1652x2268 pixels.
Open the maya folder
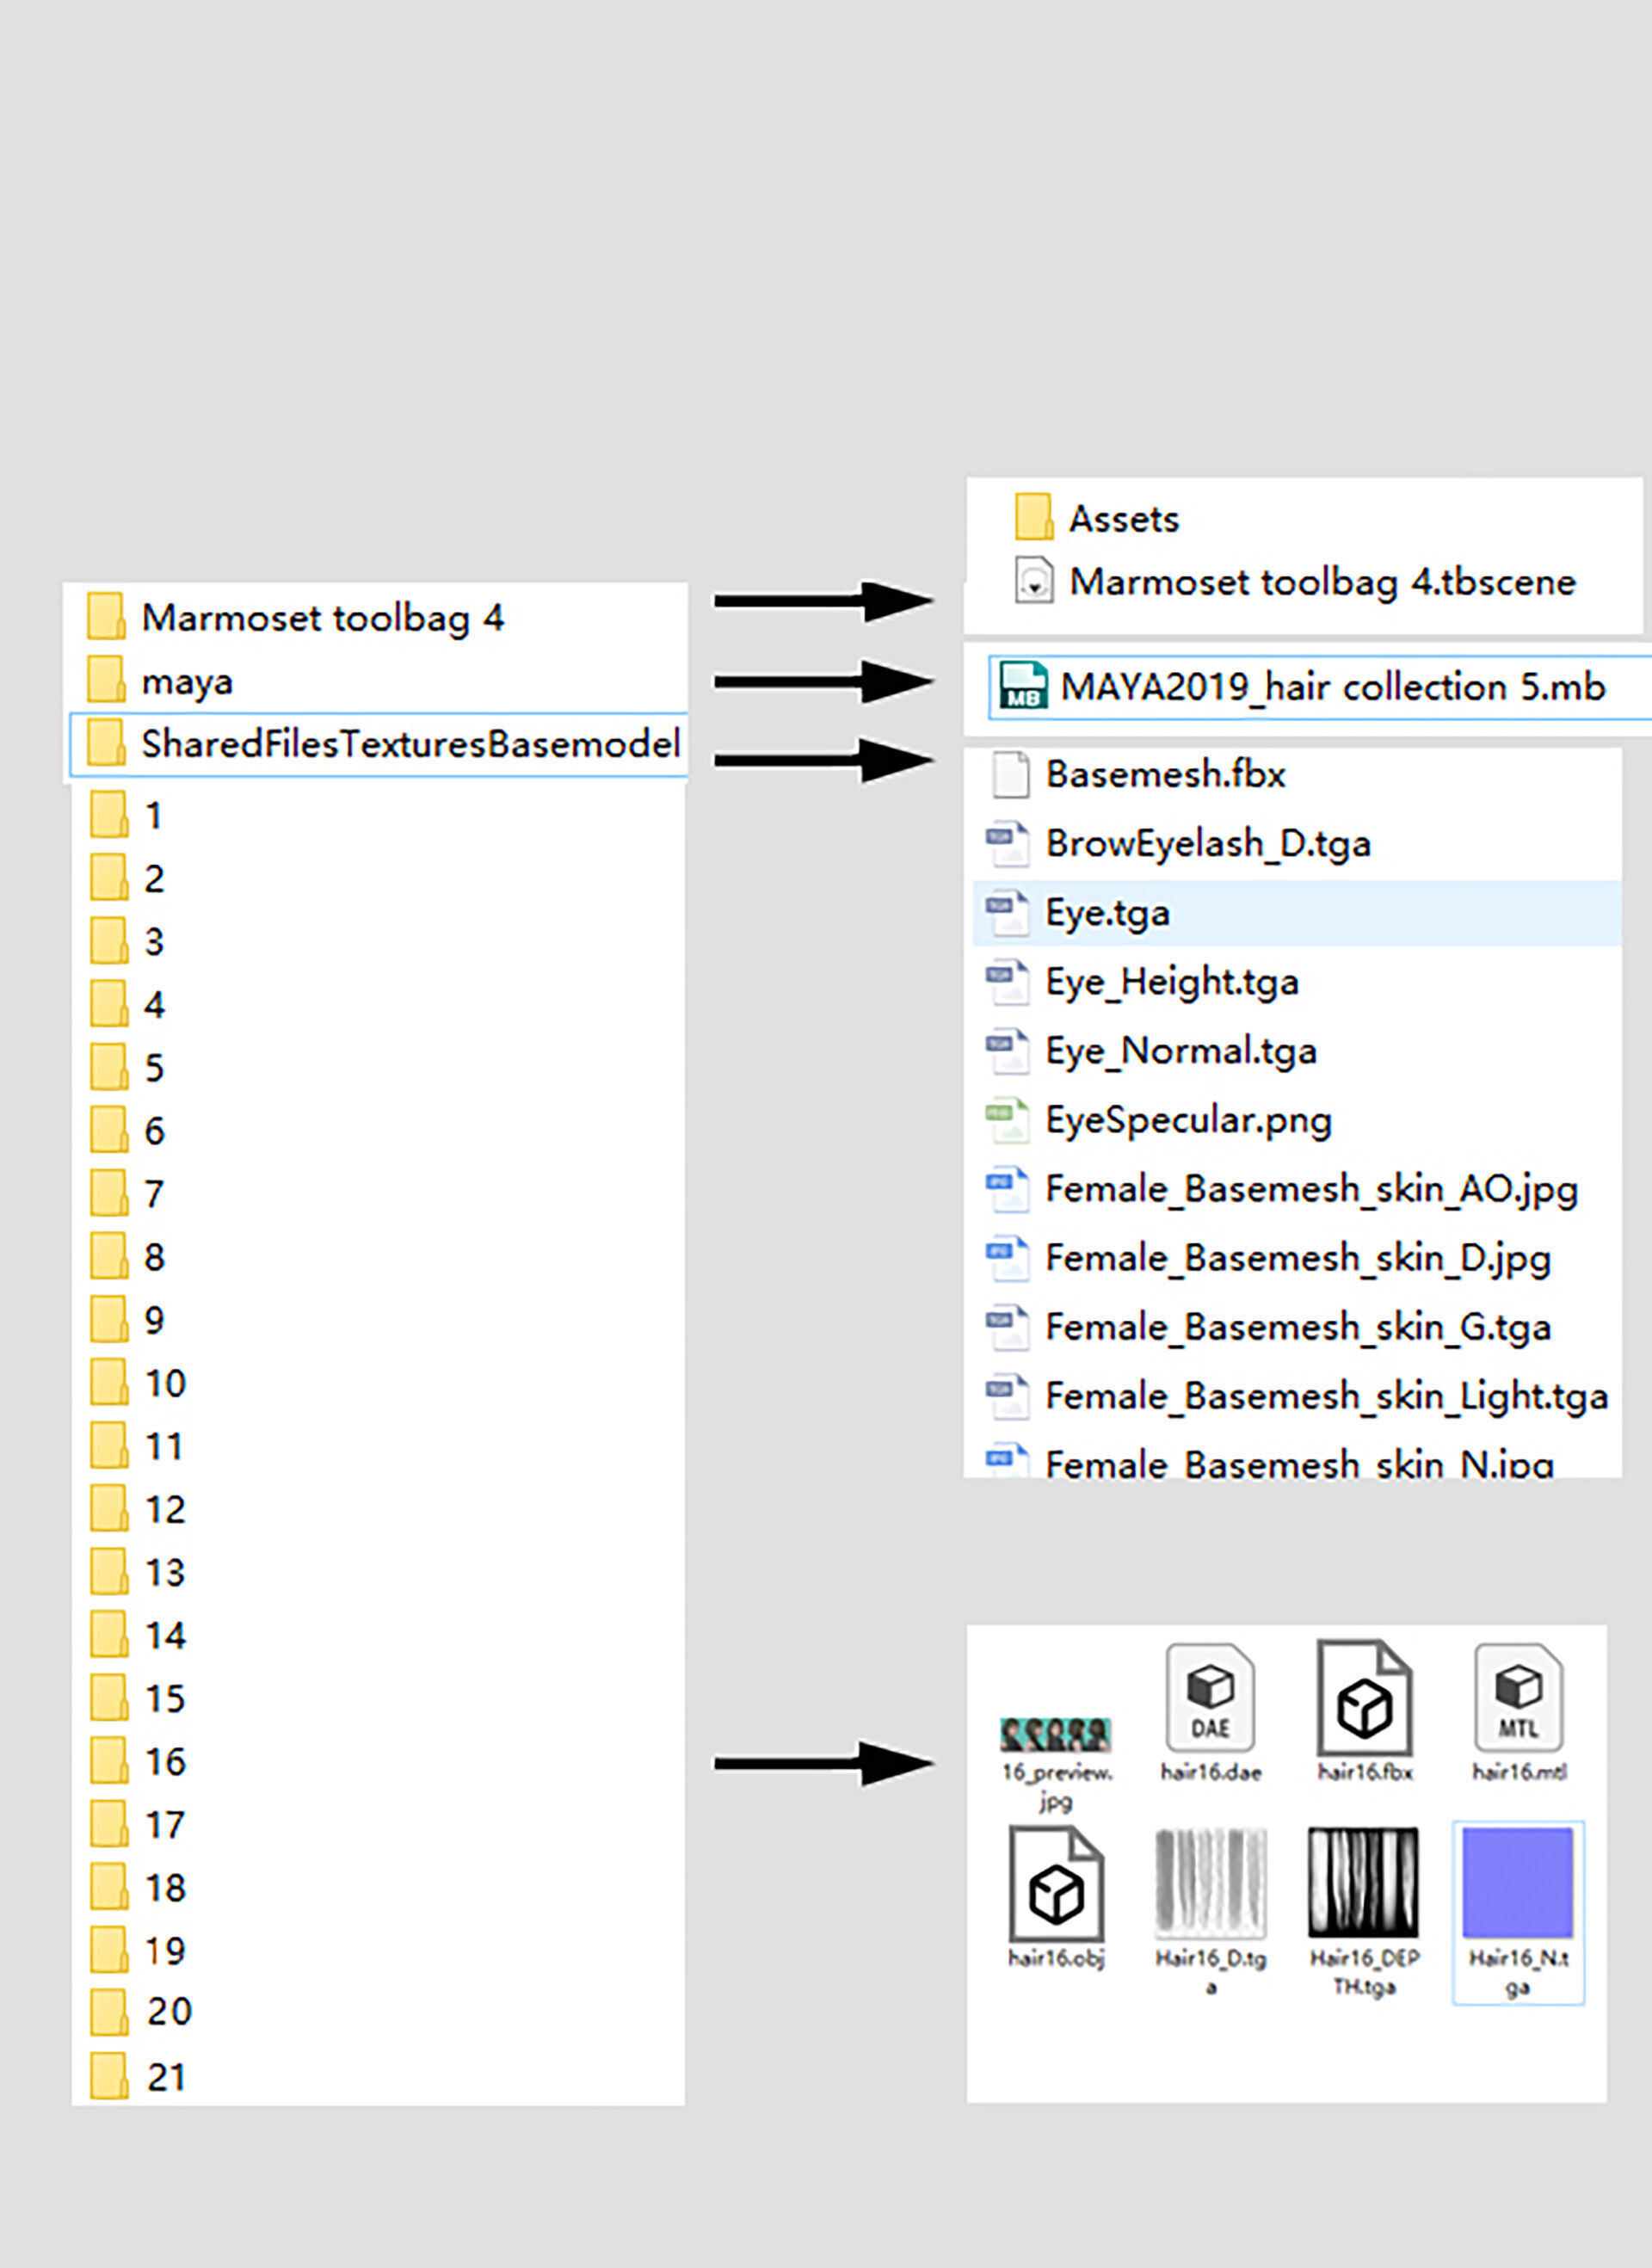click(x=187, y=682)
